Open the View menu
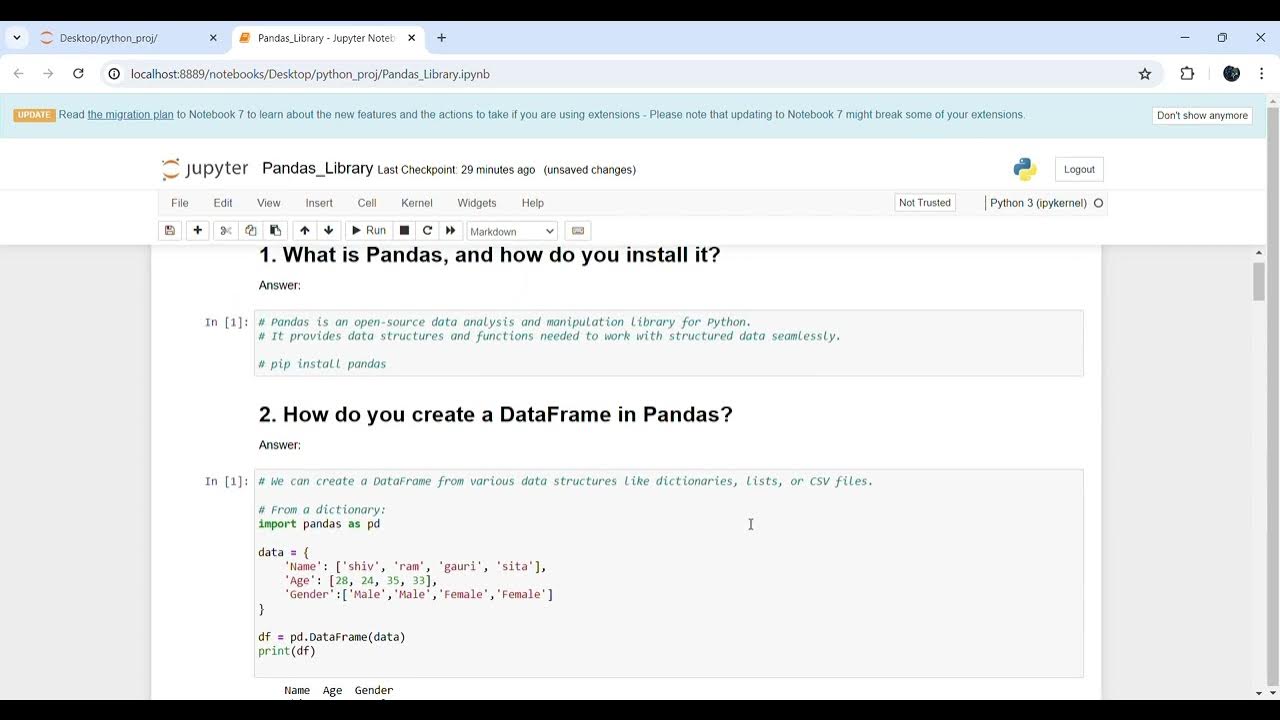This screenshot has width=1280, height=720. click(269, 203)
